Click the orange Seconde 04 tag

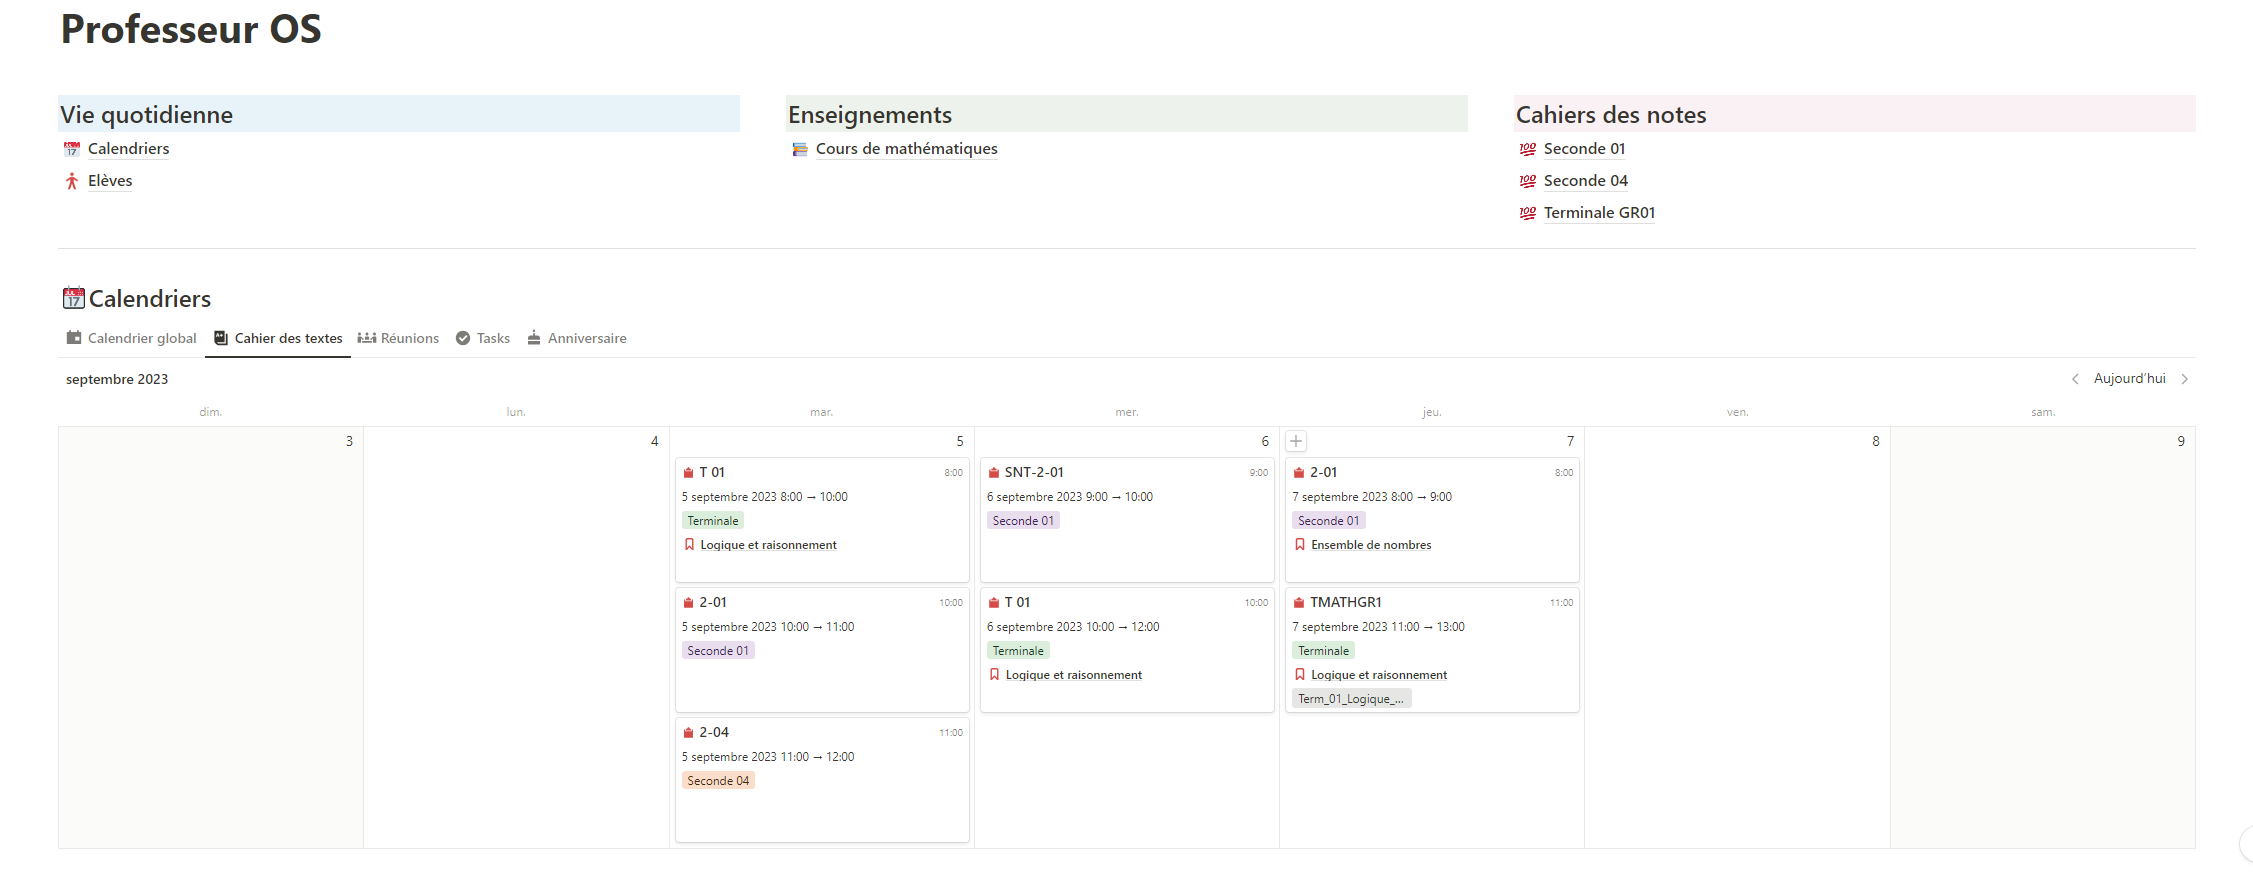718,781
